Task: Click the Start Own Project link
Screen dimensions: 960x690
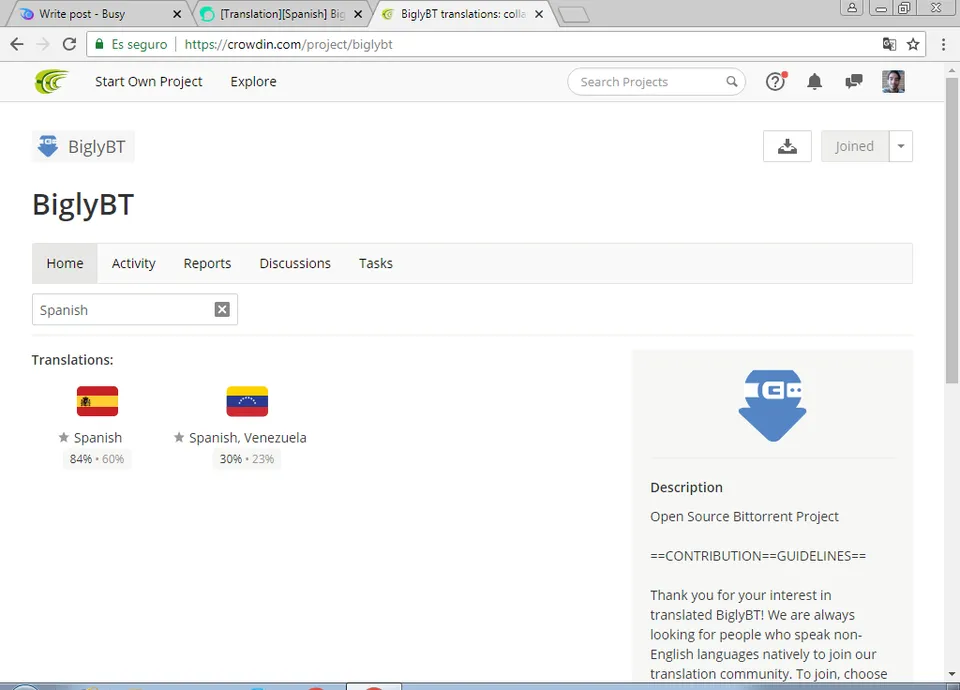Action: coord(148,81)
